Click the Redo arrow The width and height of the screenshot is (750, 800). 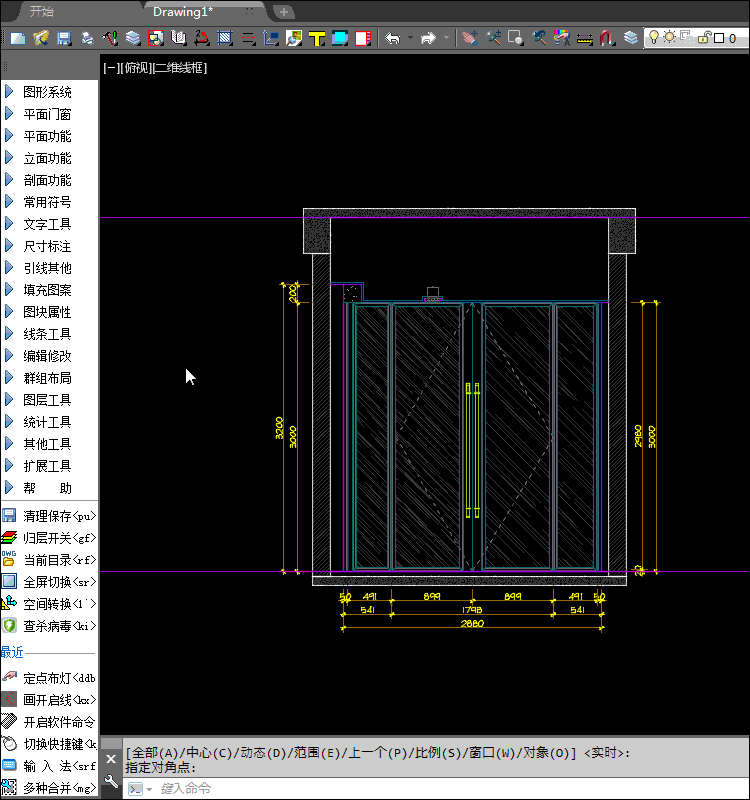click(429, 38)
